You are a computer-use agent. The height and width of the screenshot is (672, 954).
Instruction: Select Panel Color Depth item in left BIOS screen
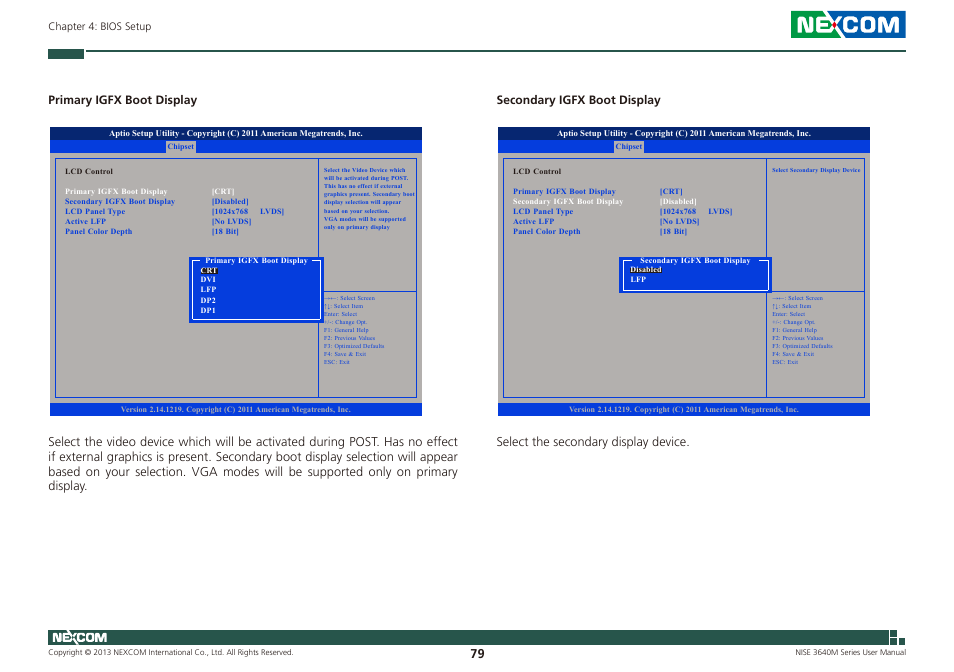click(99, 231)
